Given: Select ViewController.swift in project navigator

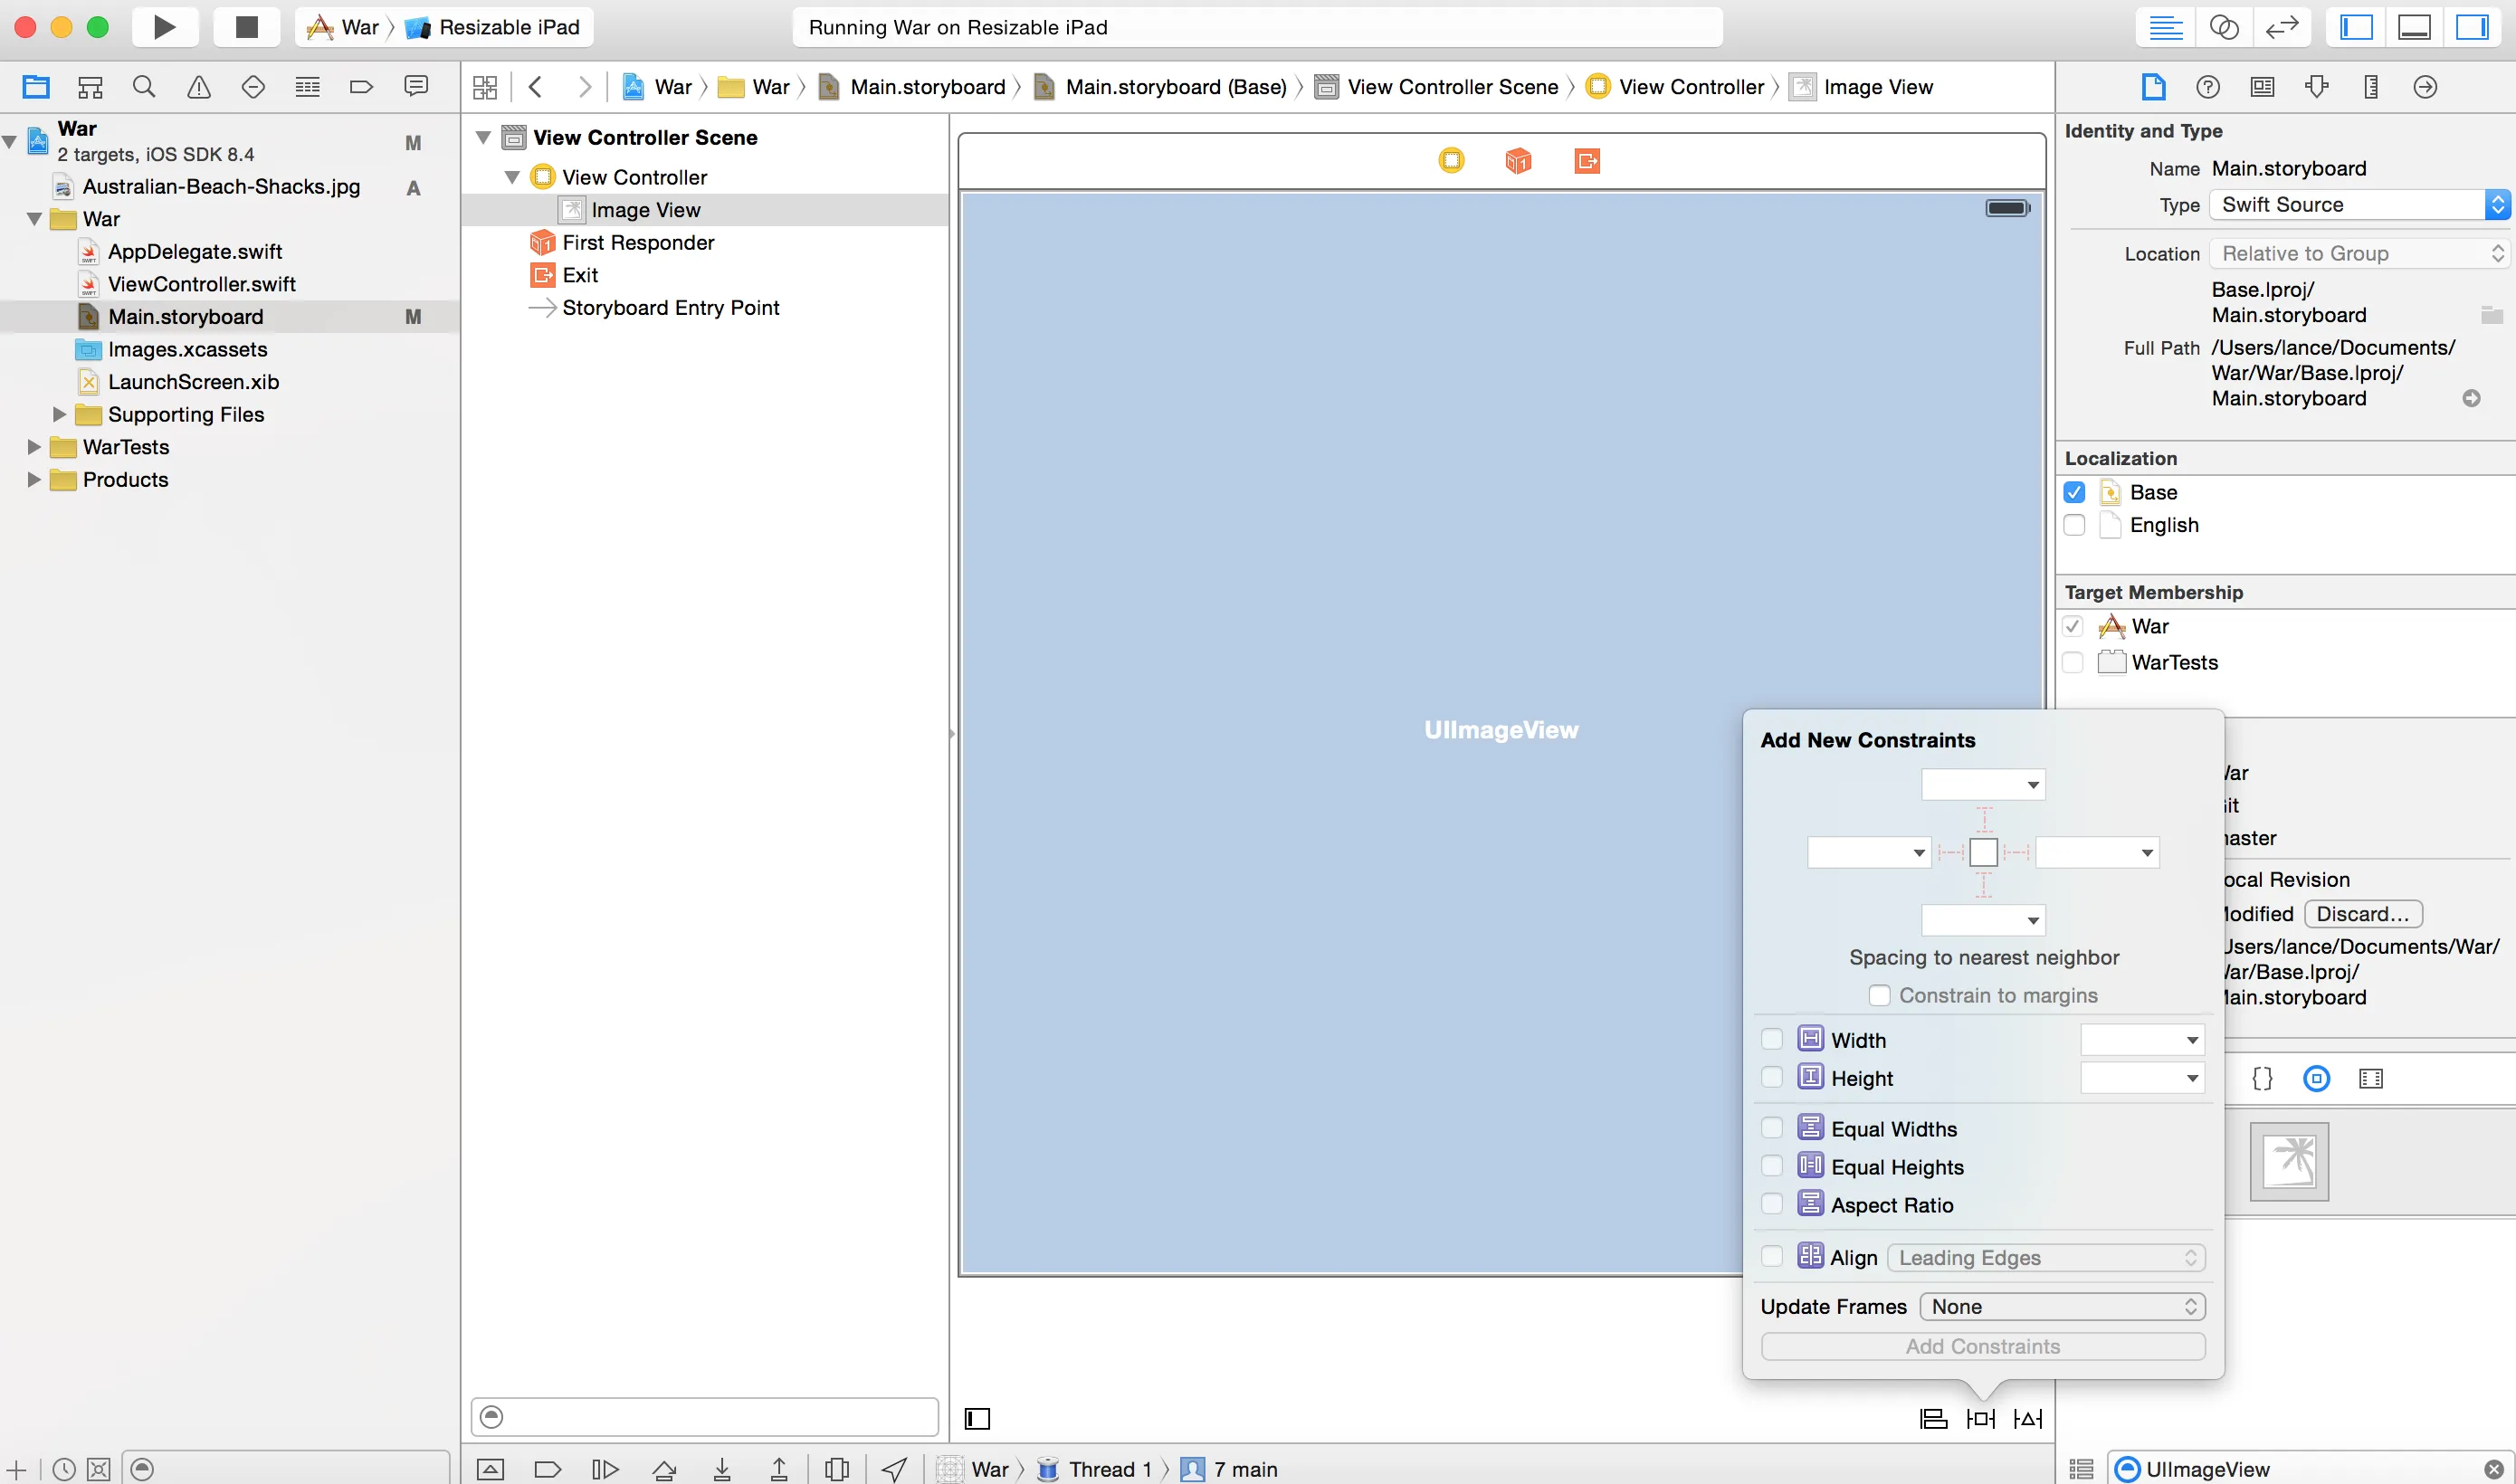Looking at the screenshot, I should tap(201, 284).
